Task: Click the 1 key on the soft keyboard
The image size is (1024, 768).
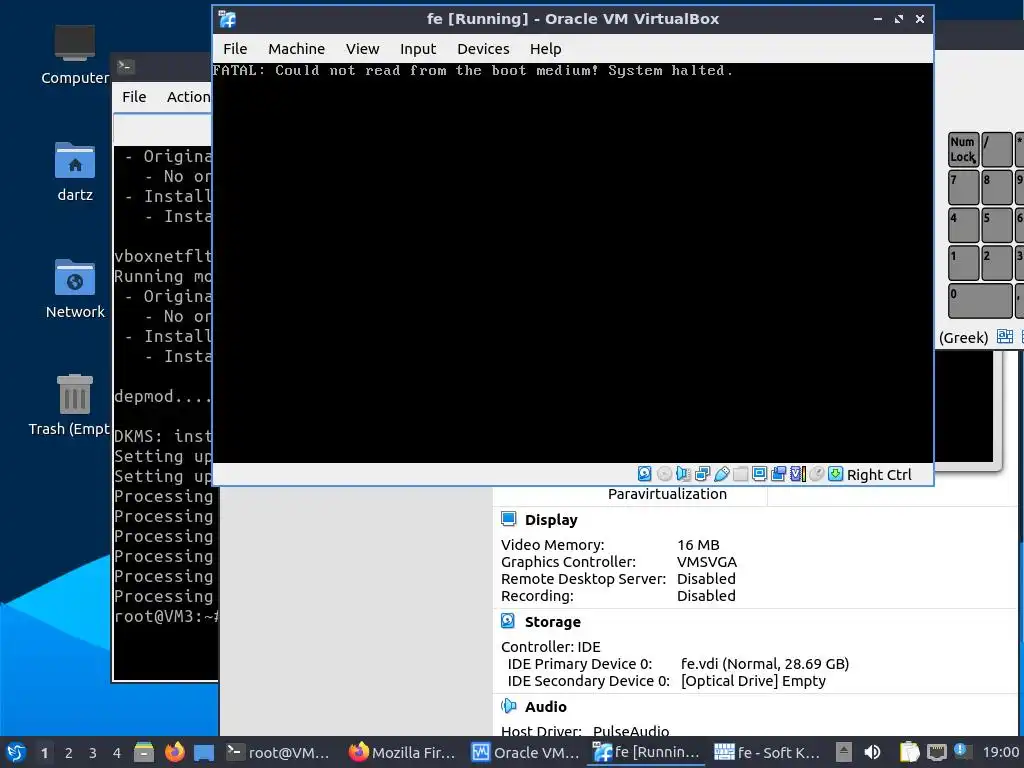Action: pos(963,263)
